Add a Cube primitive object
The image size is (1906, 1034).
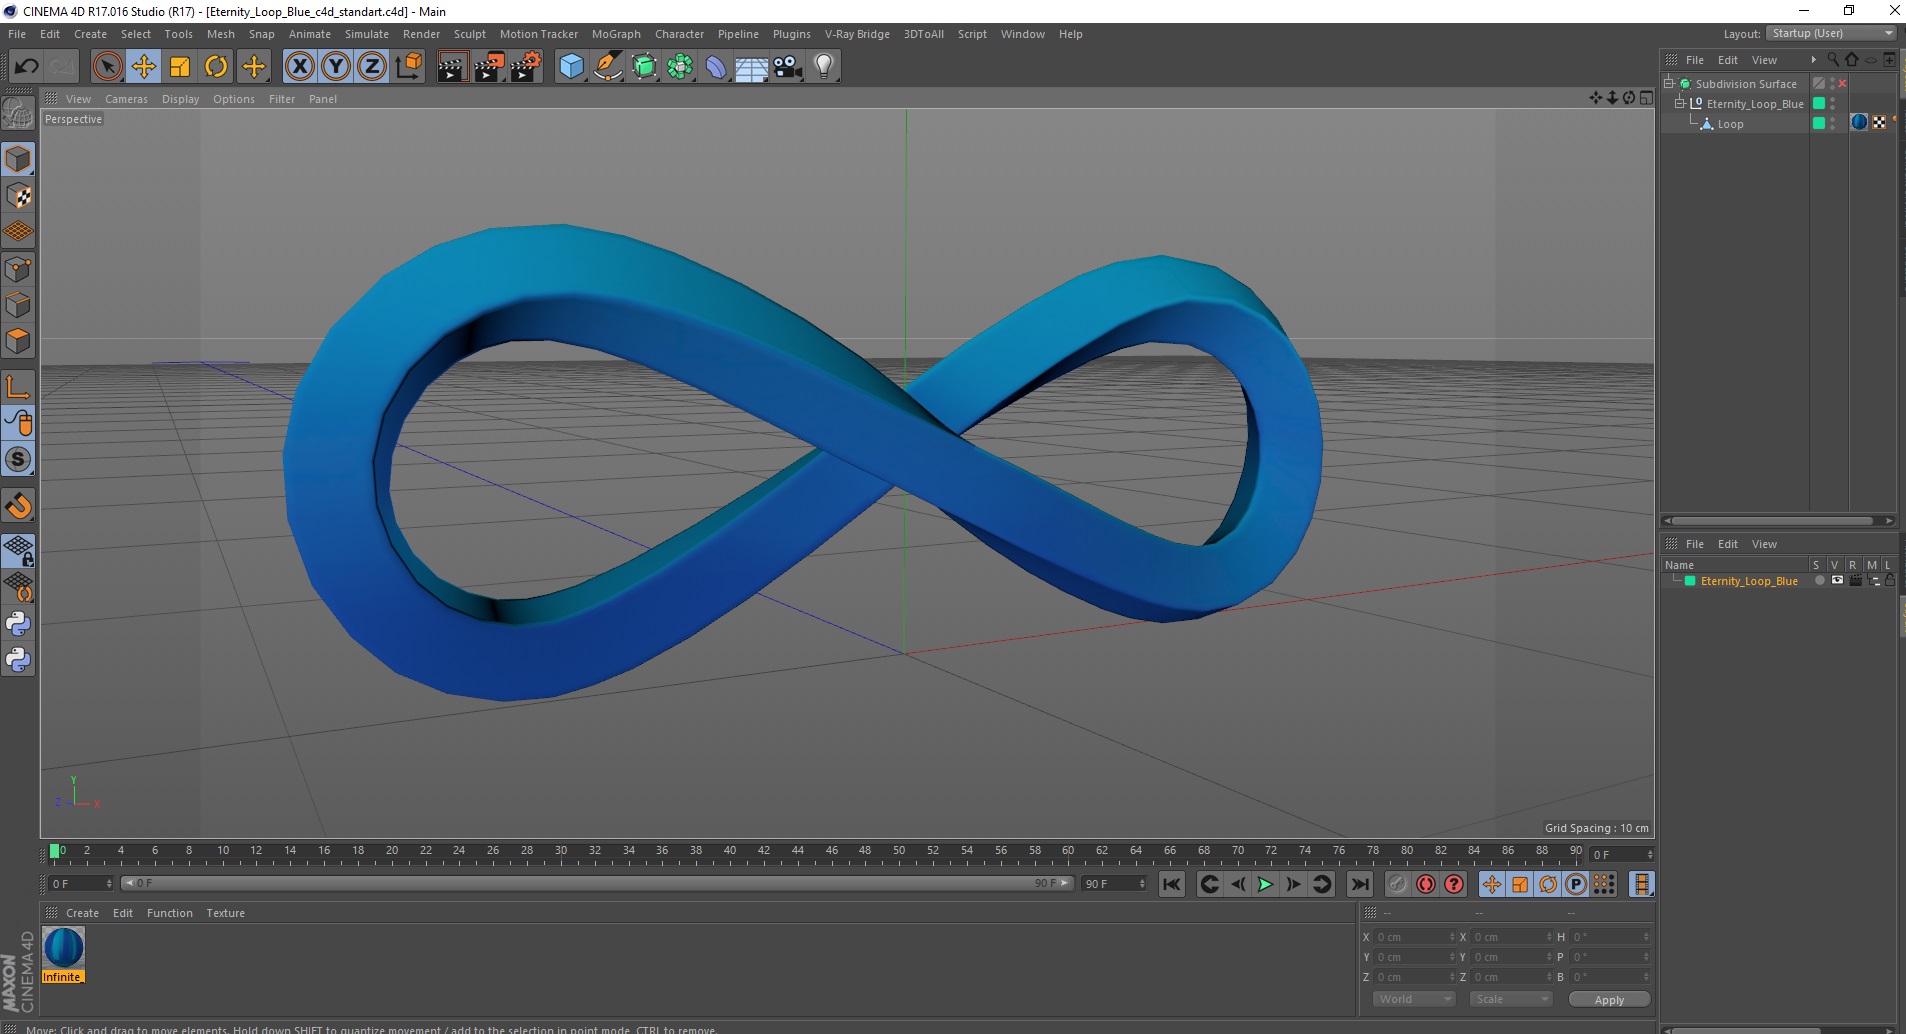point(571,67)
